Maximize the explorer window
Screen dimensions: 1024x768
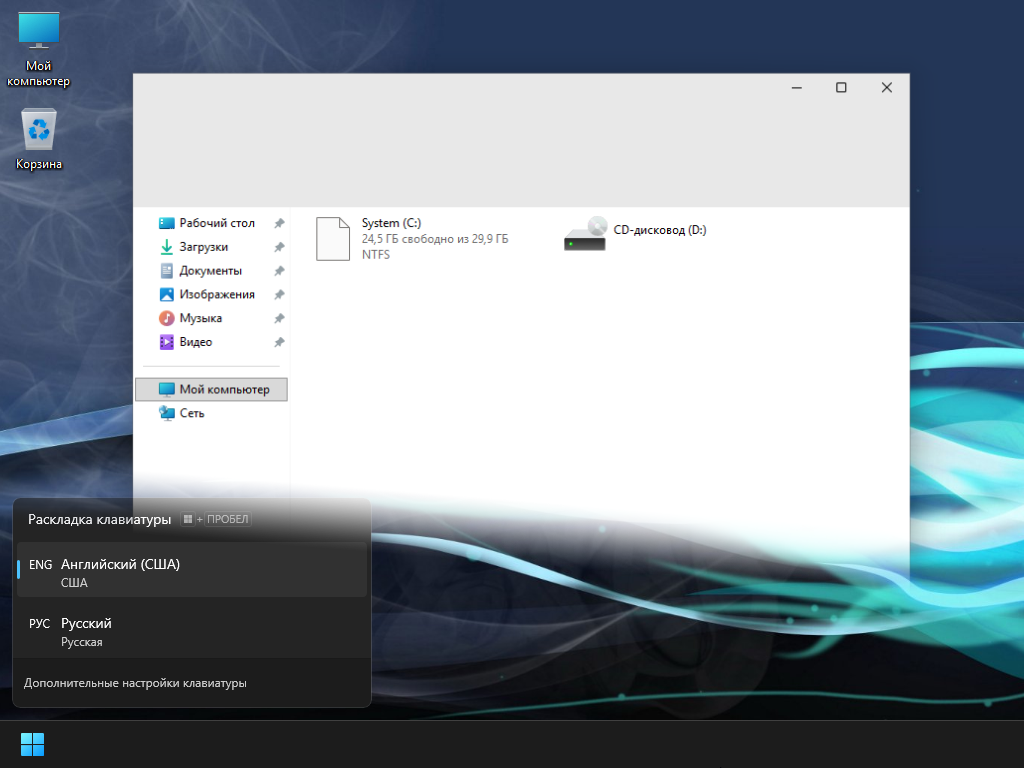tap(841, 88)
